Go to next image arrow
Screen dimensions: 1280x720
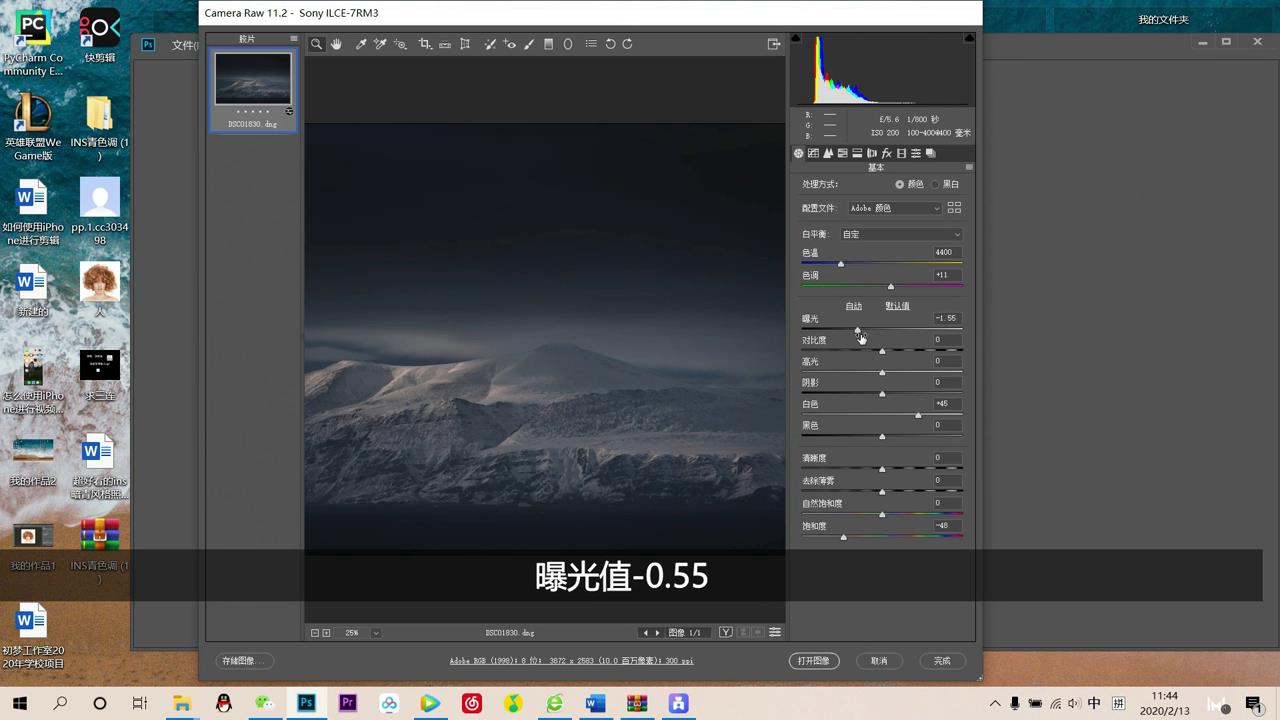pos(657,633)
